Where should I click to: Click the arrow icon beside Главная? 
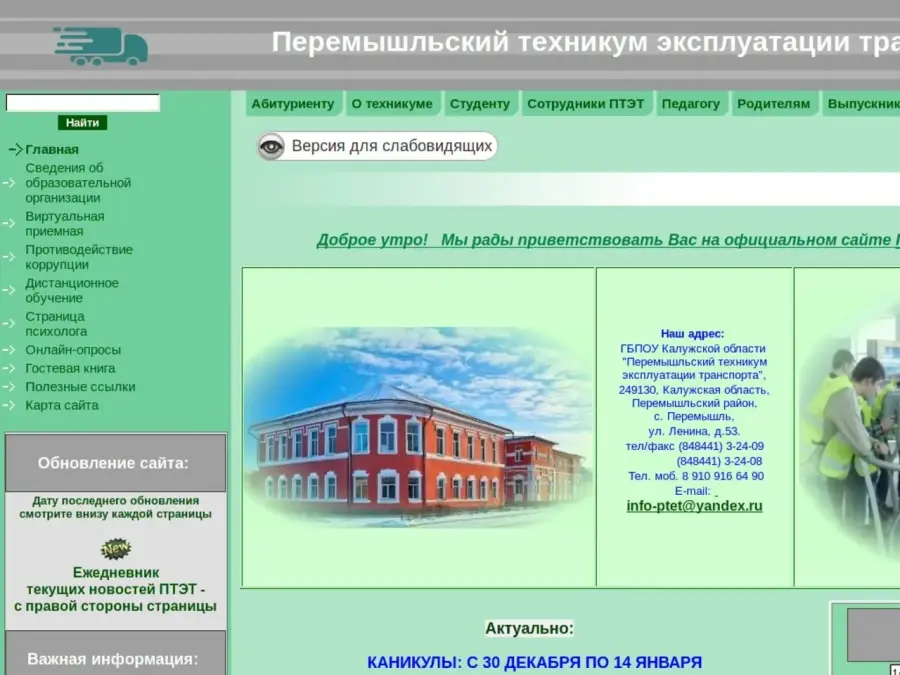15,150
